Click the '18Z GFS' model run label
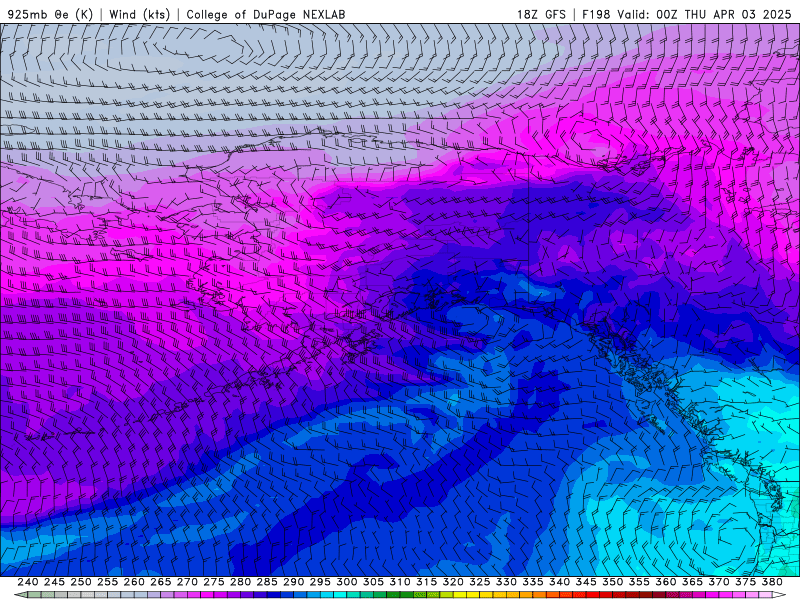 point(541,14)
